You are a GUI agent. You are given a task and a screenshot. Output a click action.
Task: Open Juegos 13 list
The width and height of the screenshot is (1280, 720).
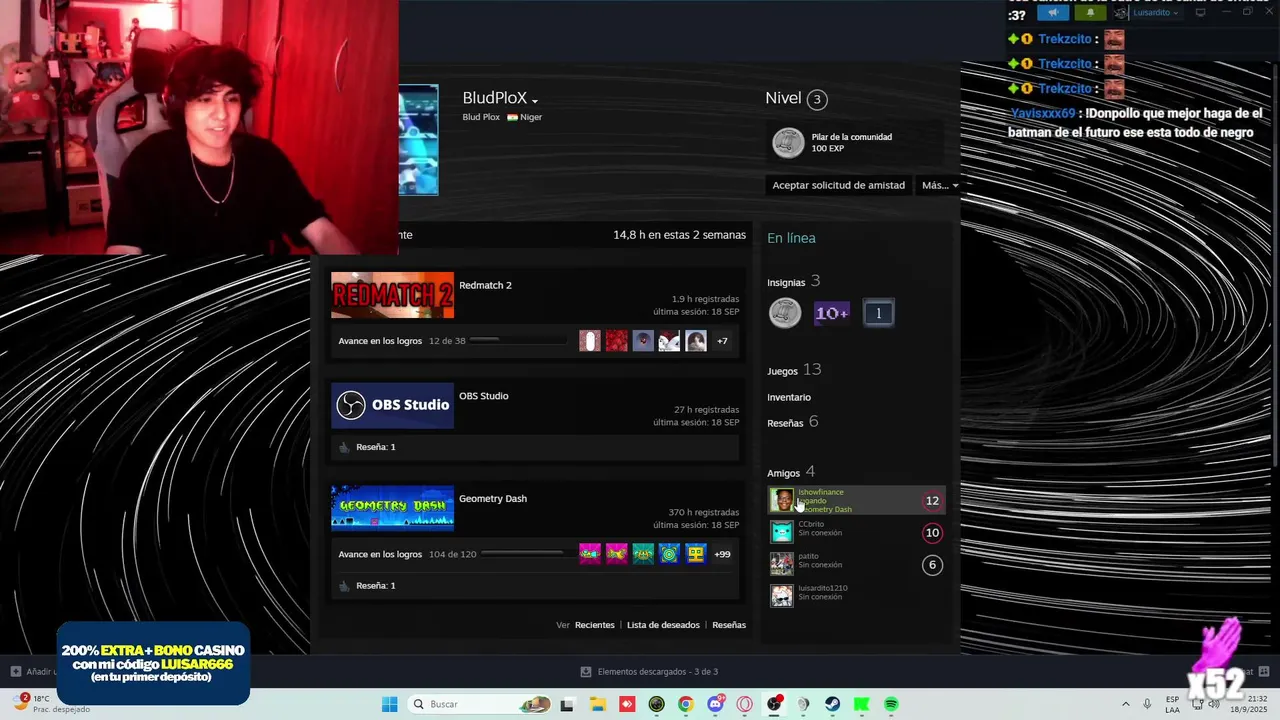pos(794,370)
